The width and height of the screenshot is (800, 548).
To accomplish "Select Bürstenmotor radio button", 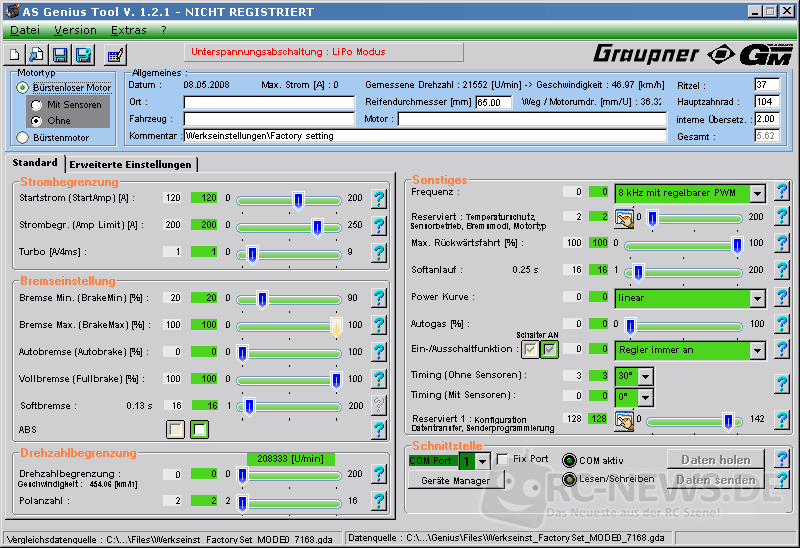I will click(x=22, y=137).
